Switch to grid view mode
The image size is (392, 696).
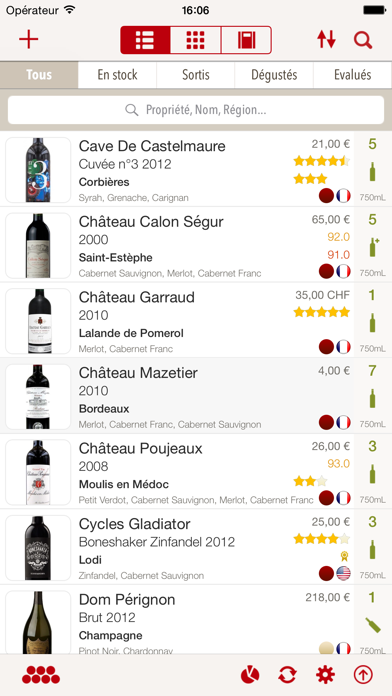point(195,40)
